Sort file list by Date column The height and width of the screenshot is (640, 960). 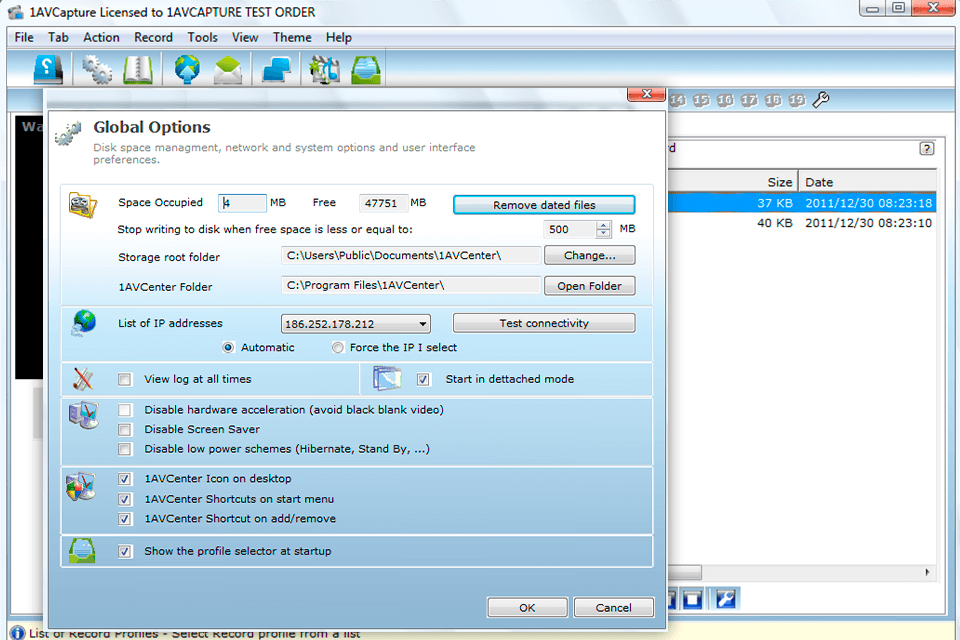coord(868,182)
